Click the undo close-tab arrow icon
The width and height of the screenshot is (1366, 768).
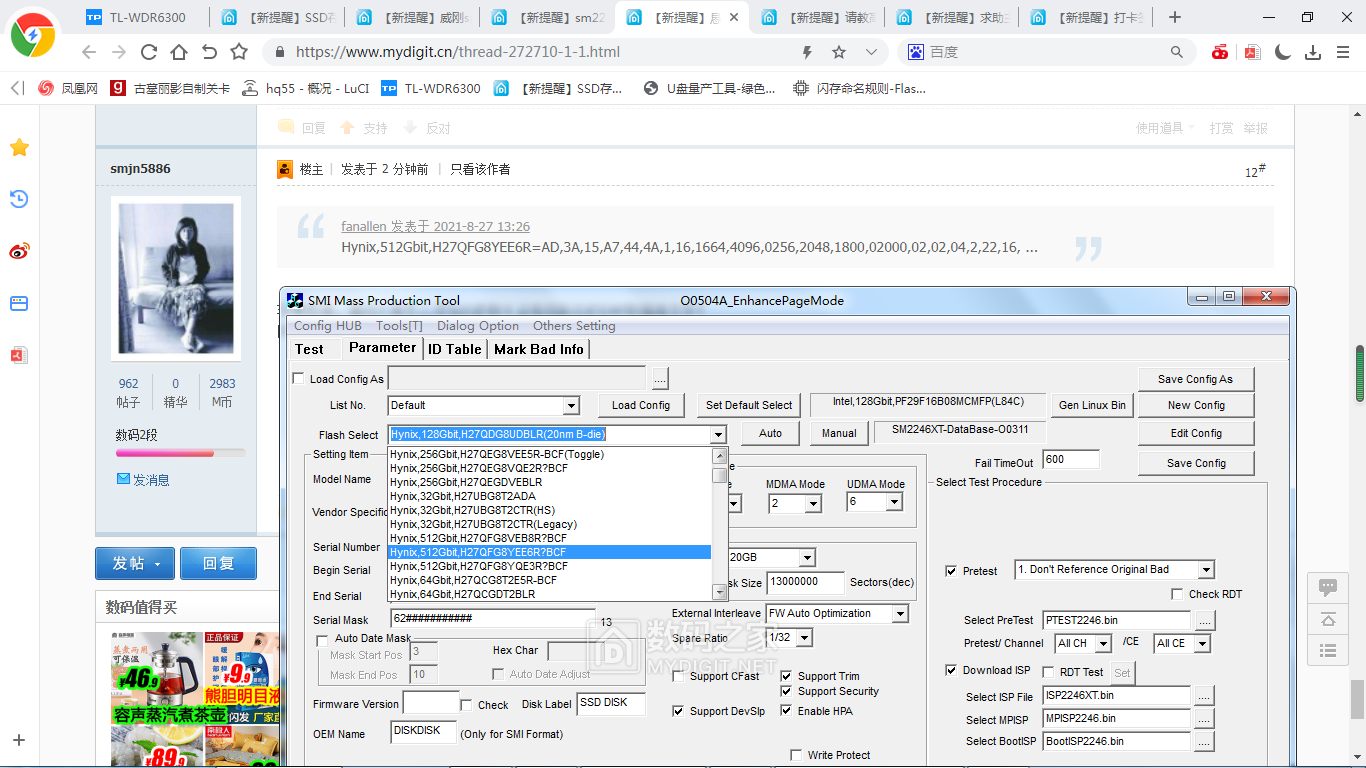click(209, 52)
